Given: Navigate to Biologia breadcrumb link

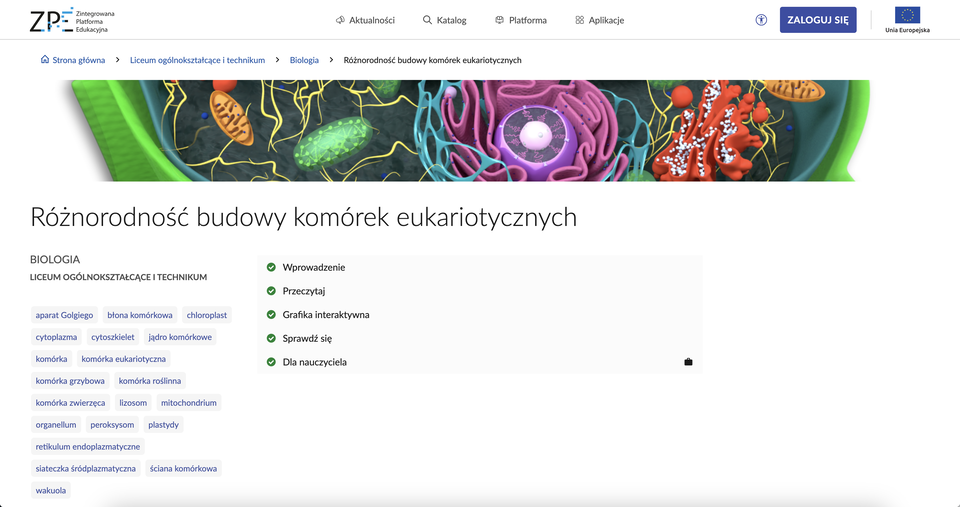Looking at the screenshot, I should click(x=304, y=60).
